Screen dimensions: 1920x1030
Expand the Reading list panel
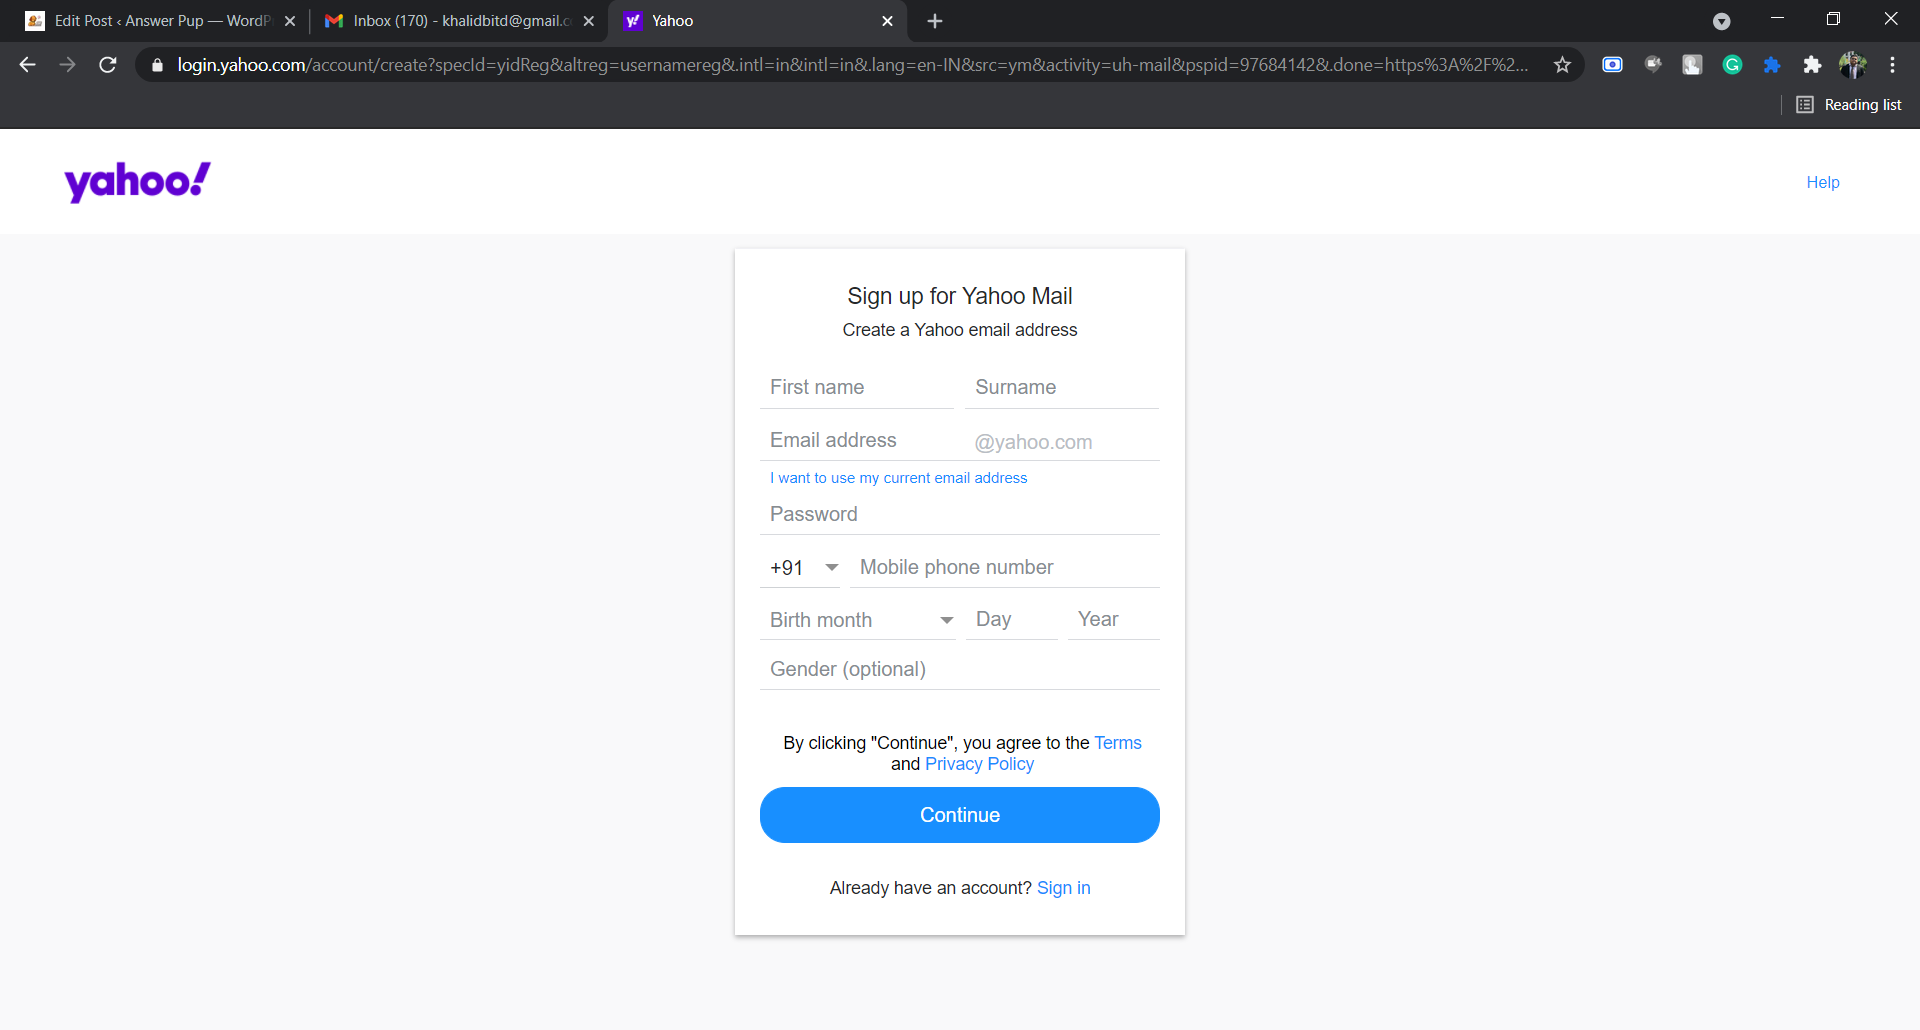pos(1848,104)
